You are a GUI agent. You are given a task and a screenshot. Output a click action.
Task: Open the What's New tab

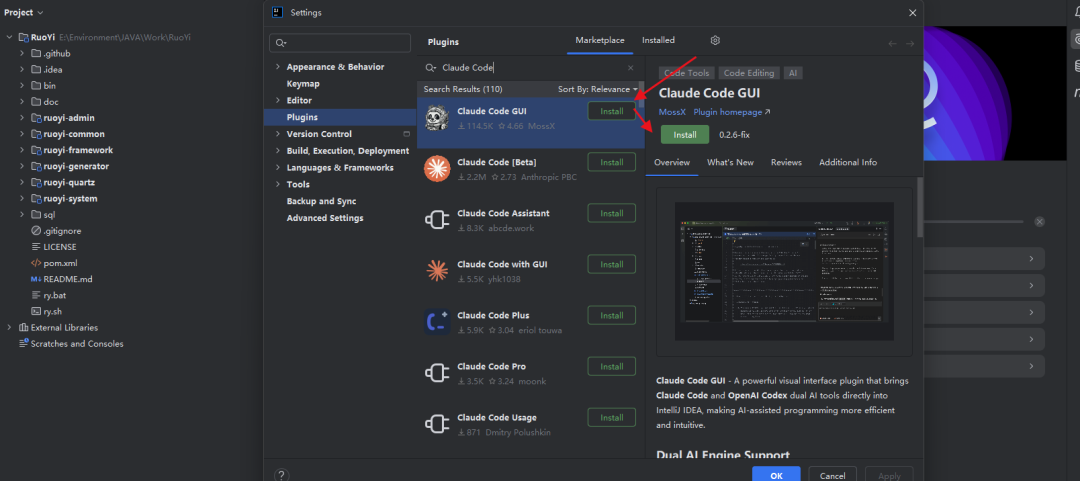click(730, 163)
